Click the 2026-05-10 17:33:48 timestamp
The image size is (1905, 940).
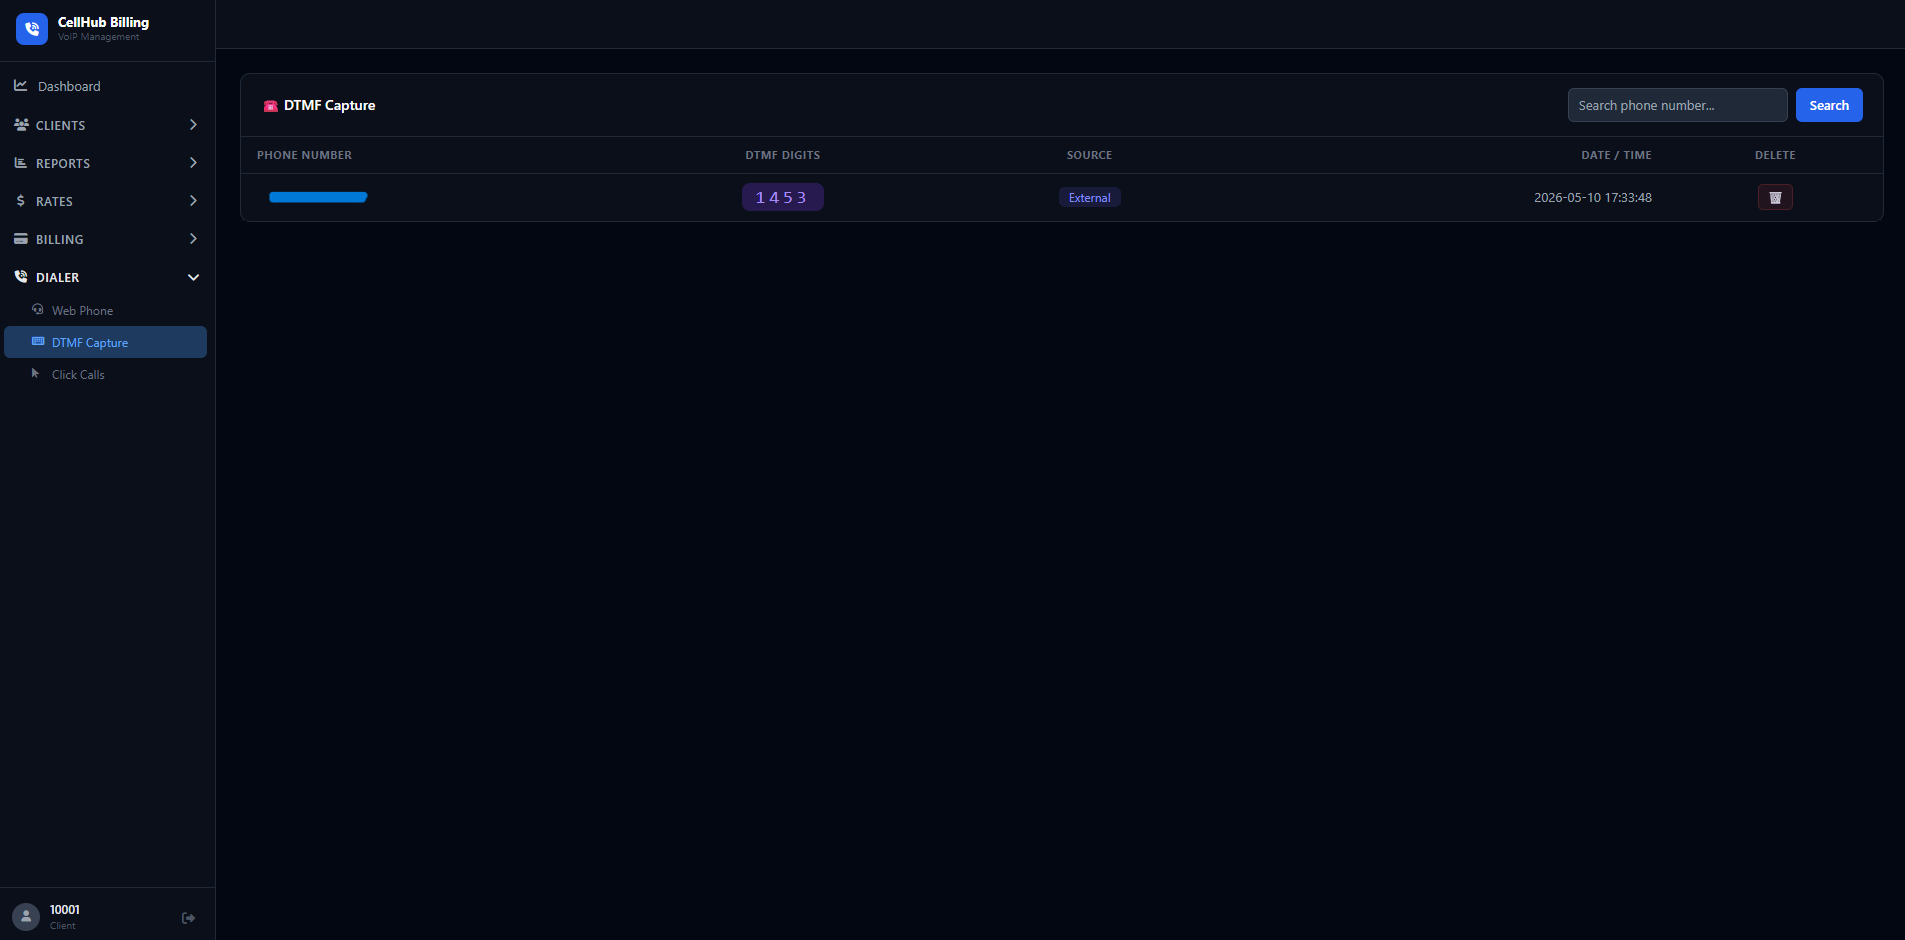click(1593, 197)
